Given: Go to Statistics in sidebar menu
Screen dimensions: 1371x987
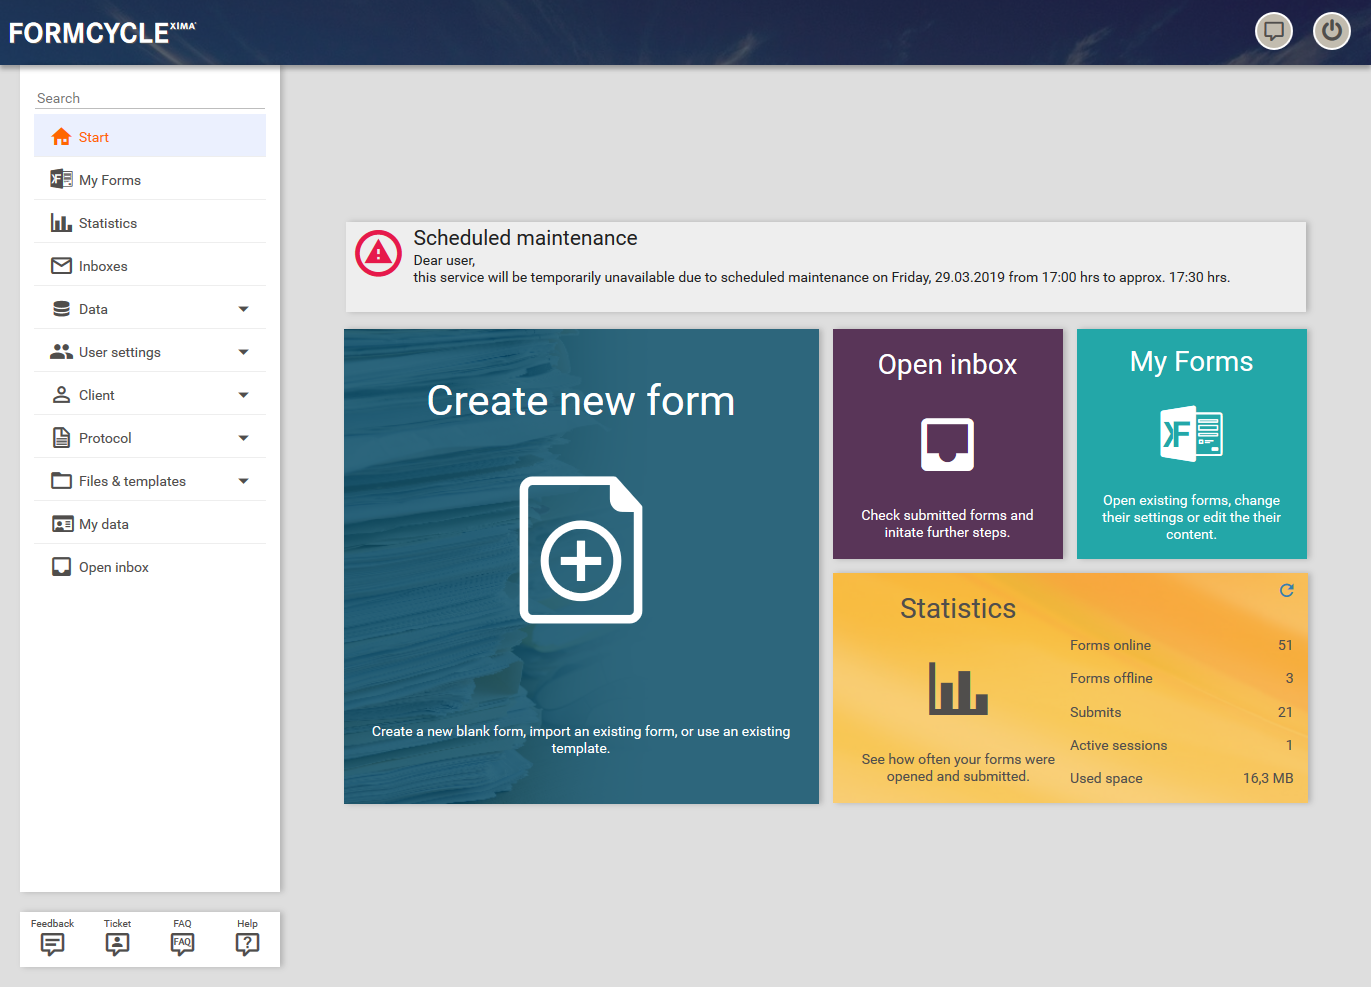Looking at the screenshot, I should click(108, 223).
